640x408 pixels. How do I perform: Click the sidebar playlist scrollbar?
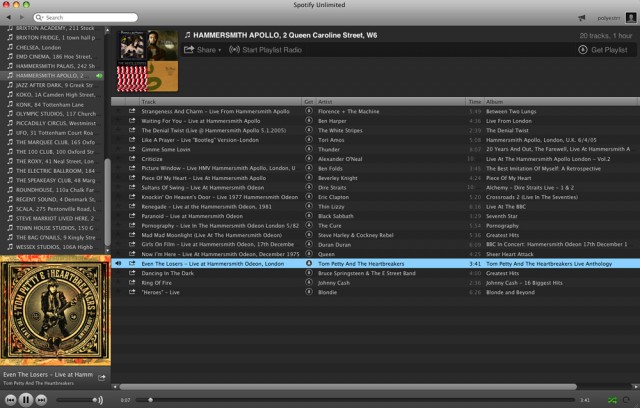107,202
